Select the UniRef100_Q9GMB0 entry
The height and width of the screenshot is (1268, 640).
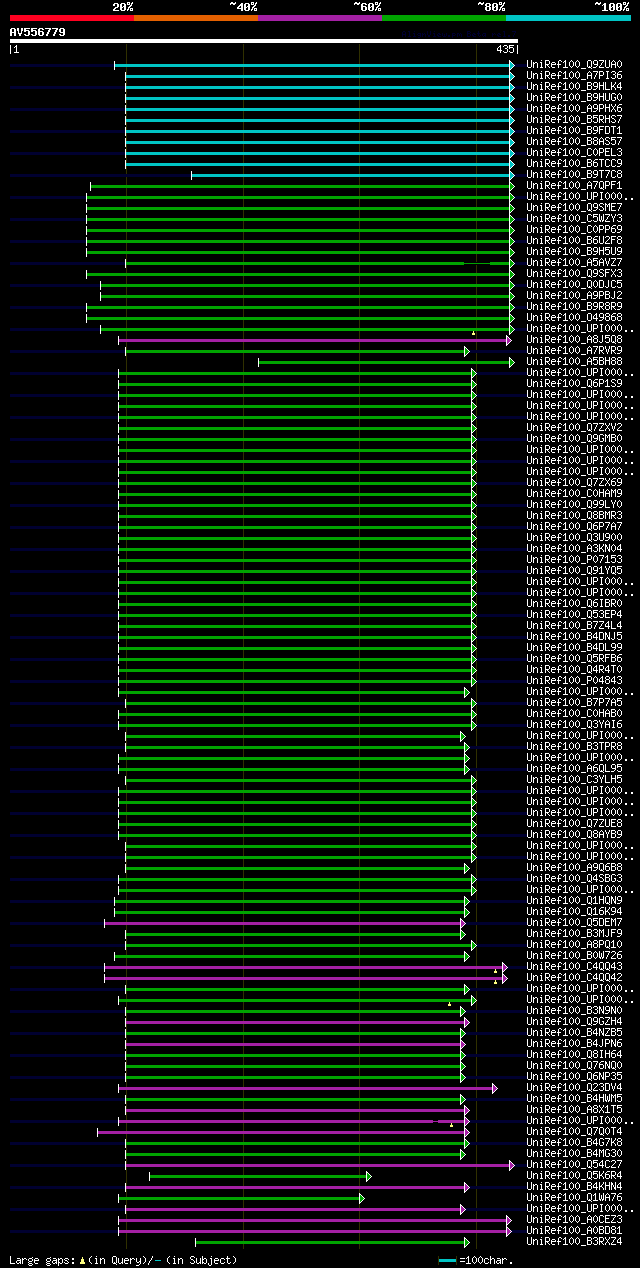pos(574,439)
